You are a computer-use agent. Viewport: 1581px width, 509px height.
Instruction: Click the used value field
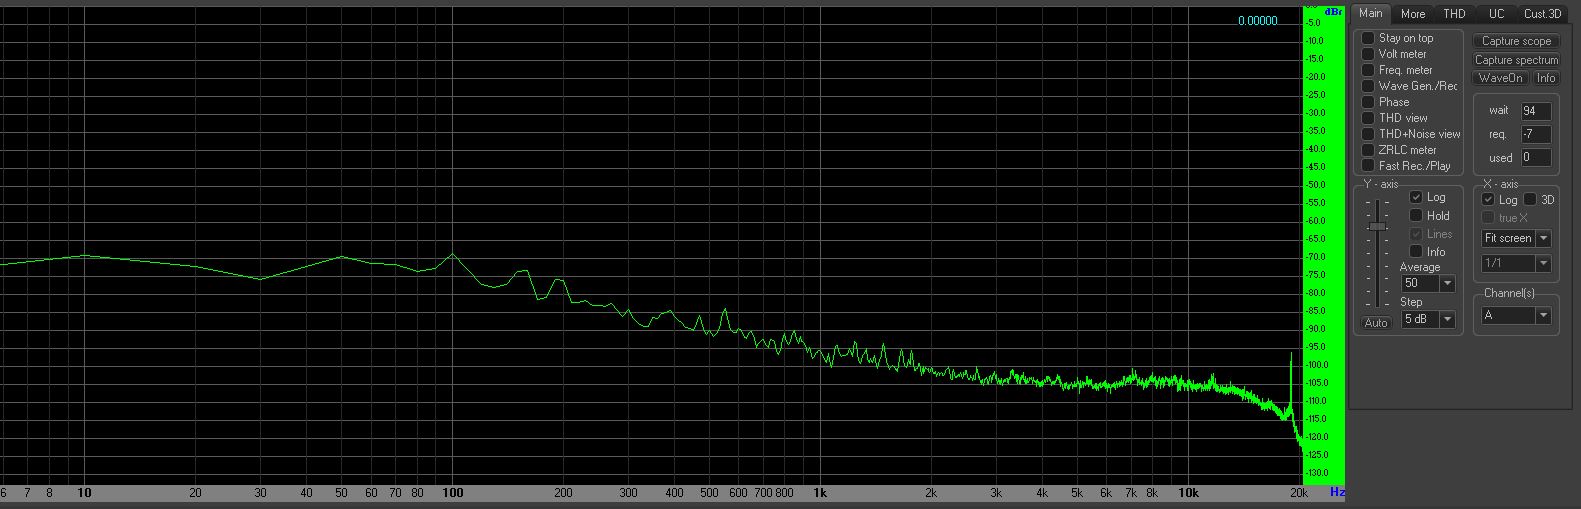tap(1536, 157)
